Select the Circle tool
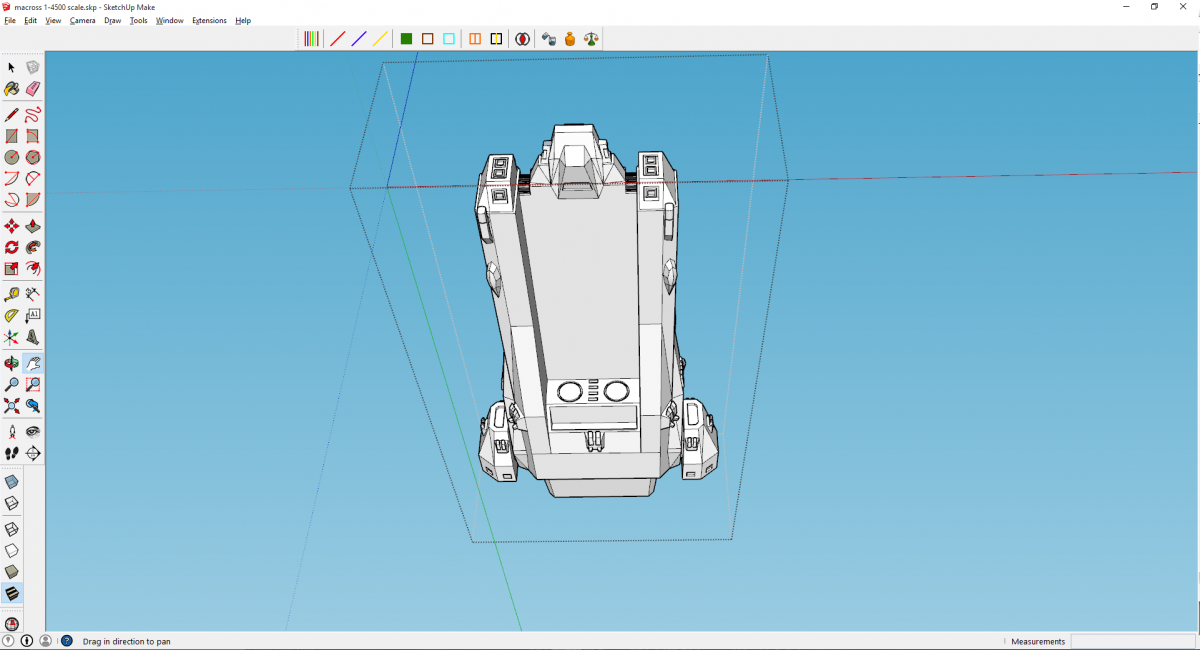Screen dimensions: 1200x650 coord(12,157)
